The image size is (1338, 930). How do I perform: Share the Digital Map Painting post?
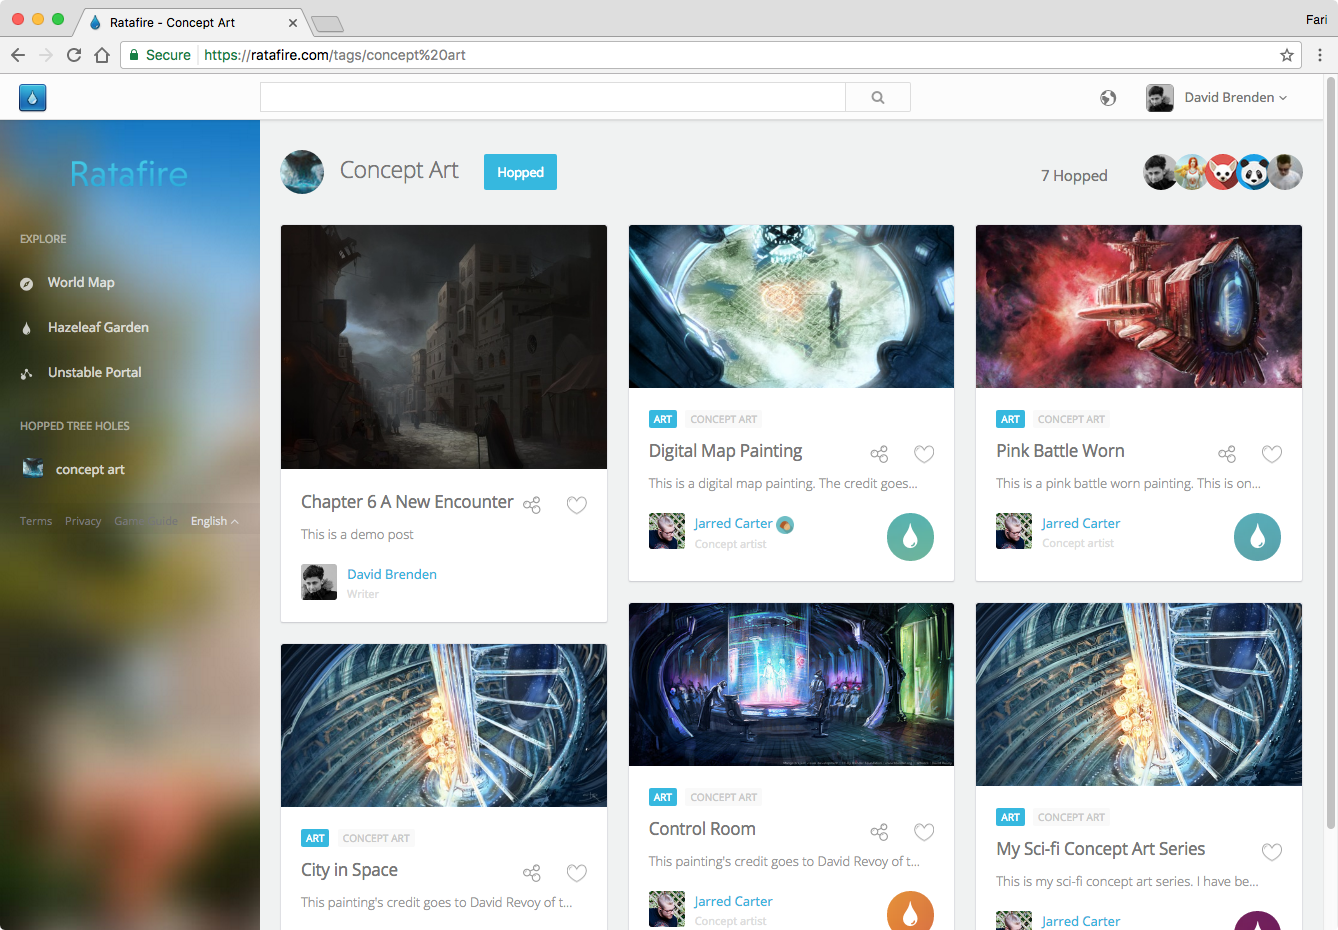pos(879,454)
